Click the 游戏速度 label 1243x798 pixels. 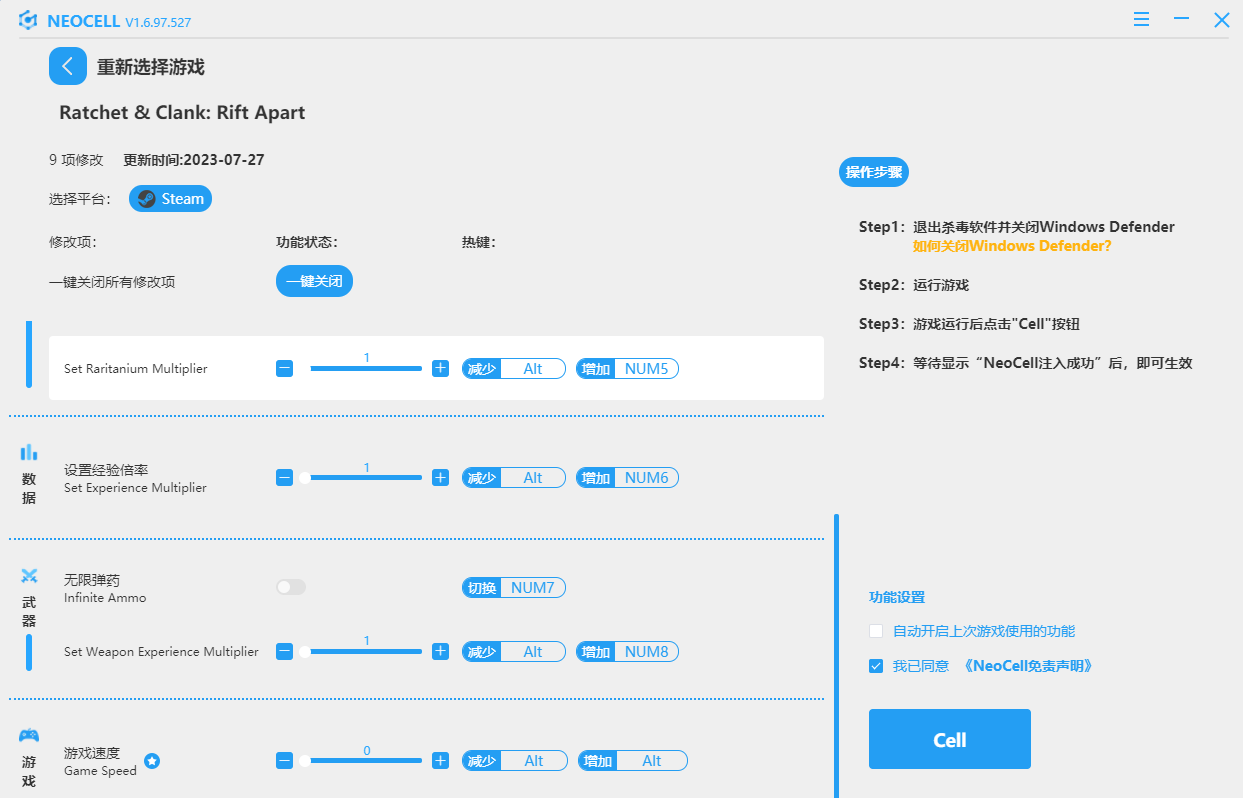pos(92,753)
